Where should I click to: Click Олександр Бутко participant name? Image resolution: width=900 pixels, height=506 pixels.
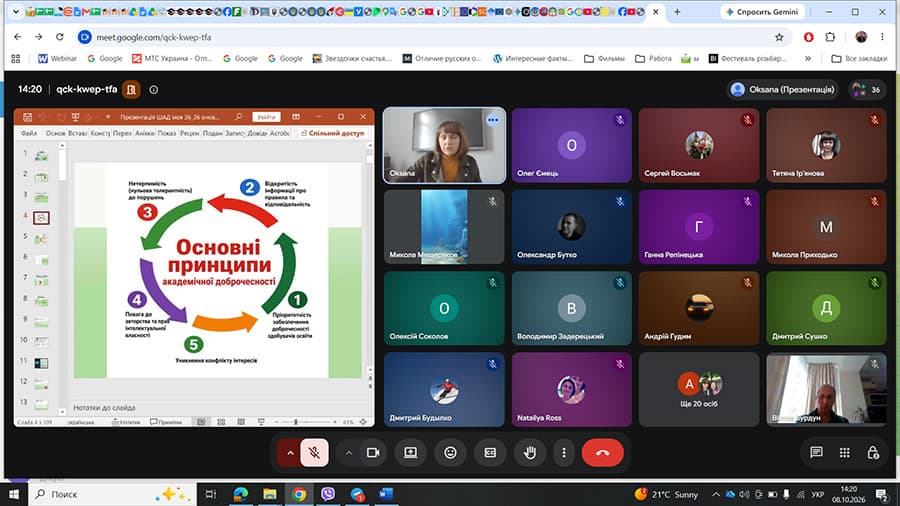pyautogui.click(x=546, y=255)
